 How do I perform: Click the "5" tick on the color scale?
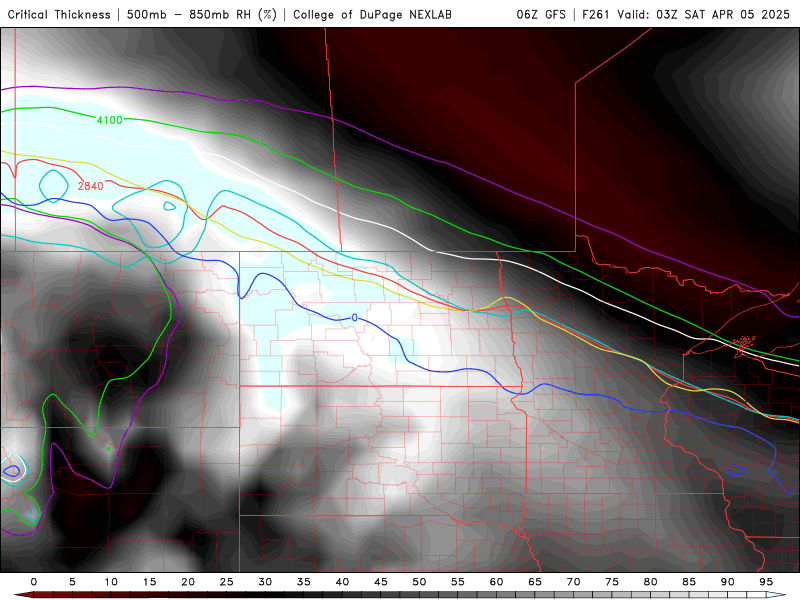[x=72, y=582]
